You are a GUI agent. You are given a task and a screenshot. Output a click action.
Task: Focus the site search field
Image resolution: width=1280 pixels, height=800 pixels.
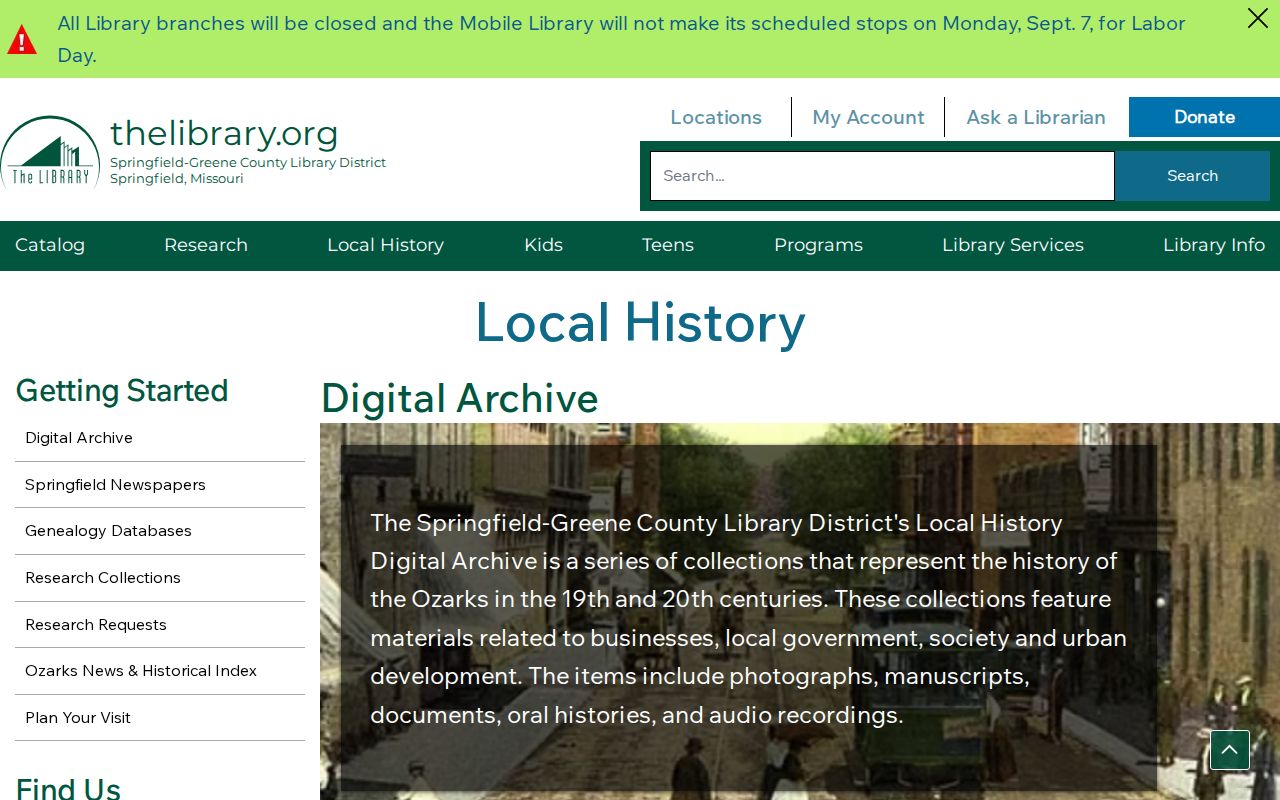pyautogui.click(x=882, y=176)
